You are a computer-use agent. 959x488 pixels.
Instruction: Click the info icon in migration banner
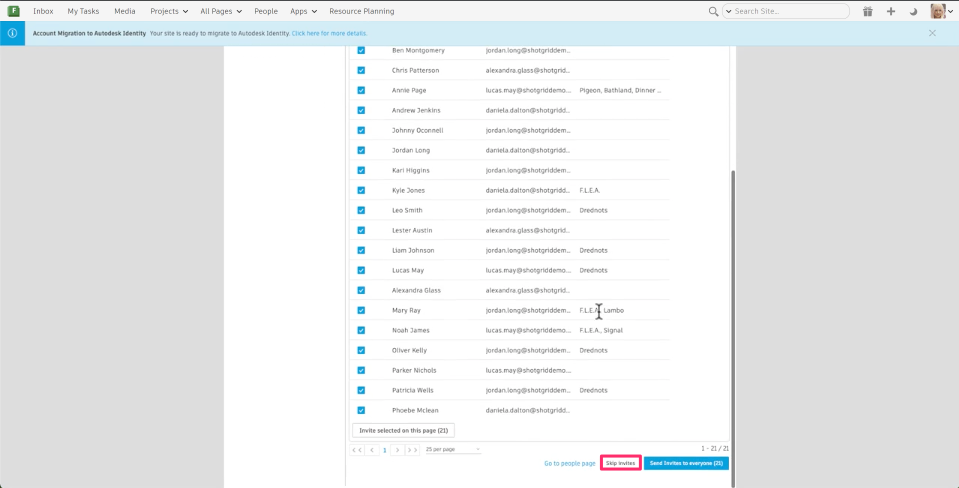pos(12,33)
